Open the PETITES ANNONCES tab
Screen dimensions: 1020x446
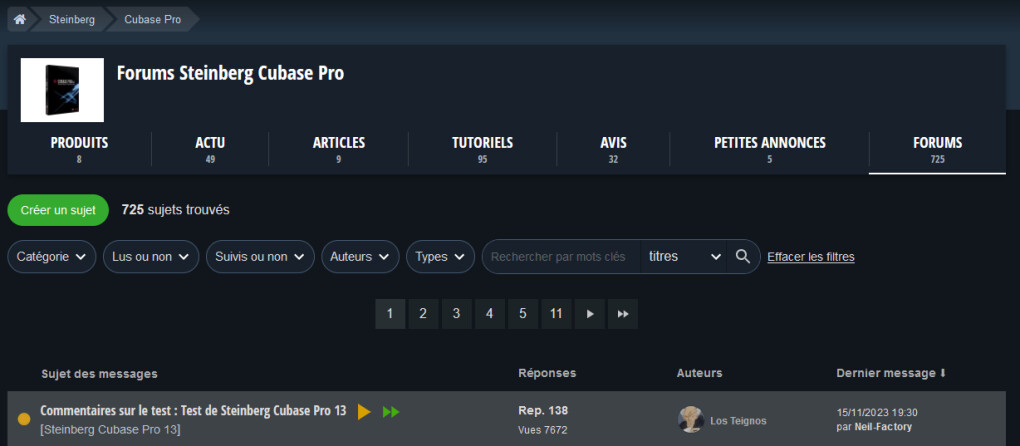[x=770, y=150]
